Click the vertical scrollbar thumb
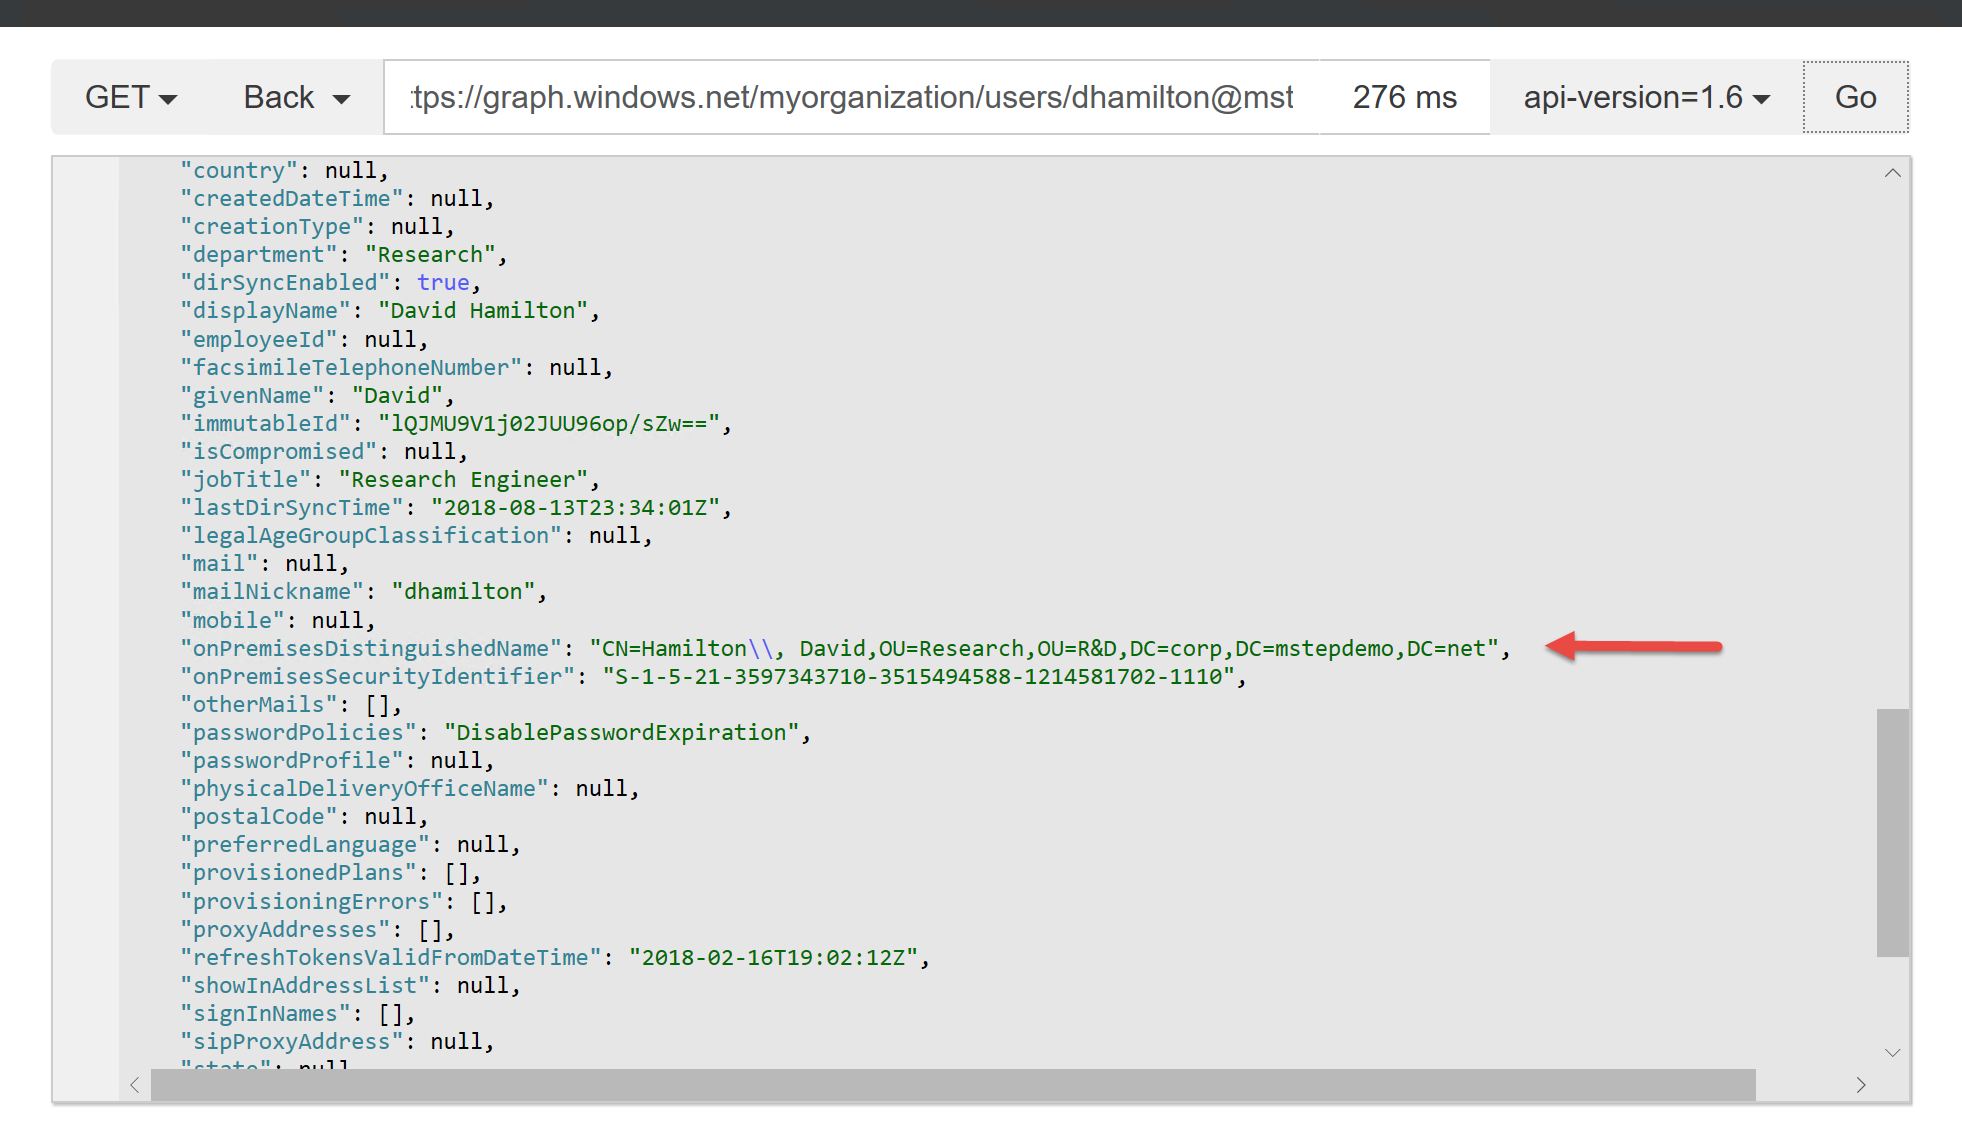Viewport: 1962px width, 1124px height. click(1892, 832)
